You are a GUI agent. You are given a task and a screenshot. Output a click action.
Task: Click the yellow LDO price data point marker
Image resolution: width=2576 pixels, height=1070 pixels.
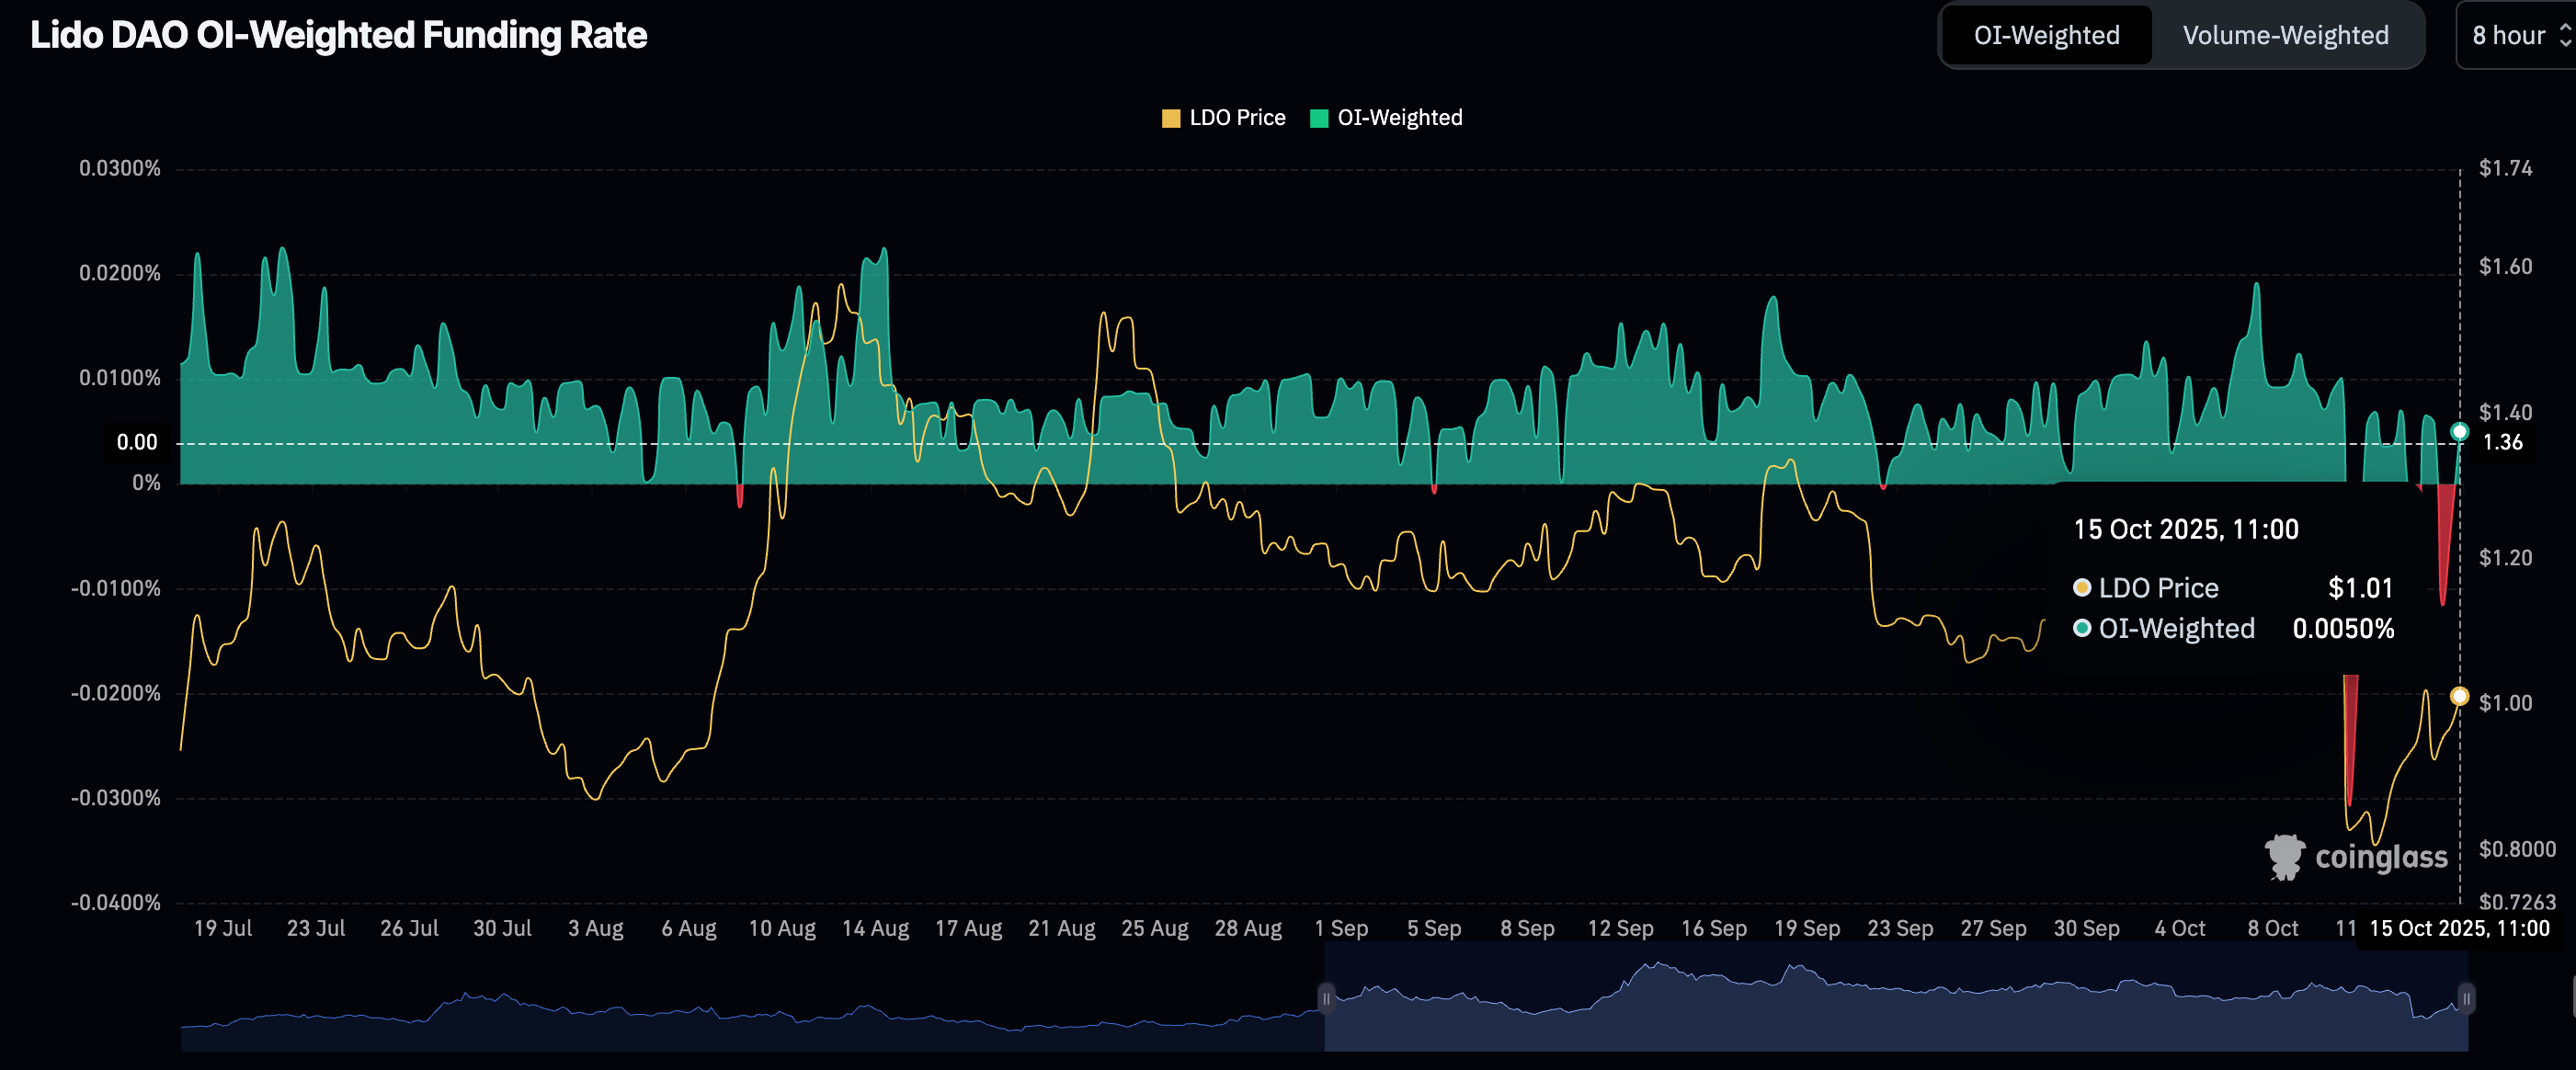point(2459,696)
